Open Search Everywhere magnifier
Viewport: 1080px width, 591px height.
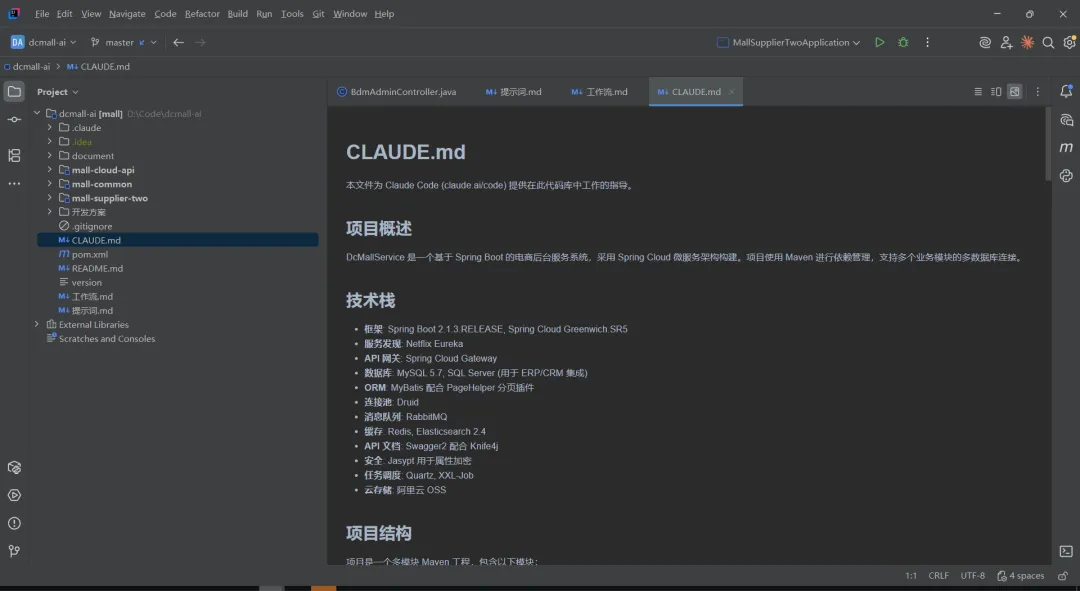(1048, 43)
